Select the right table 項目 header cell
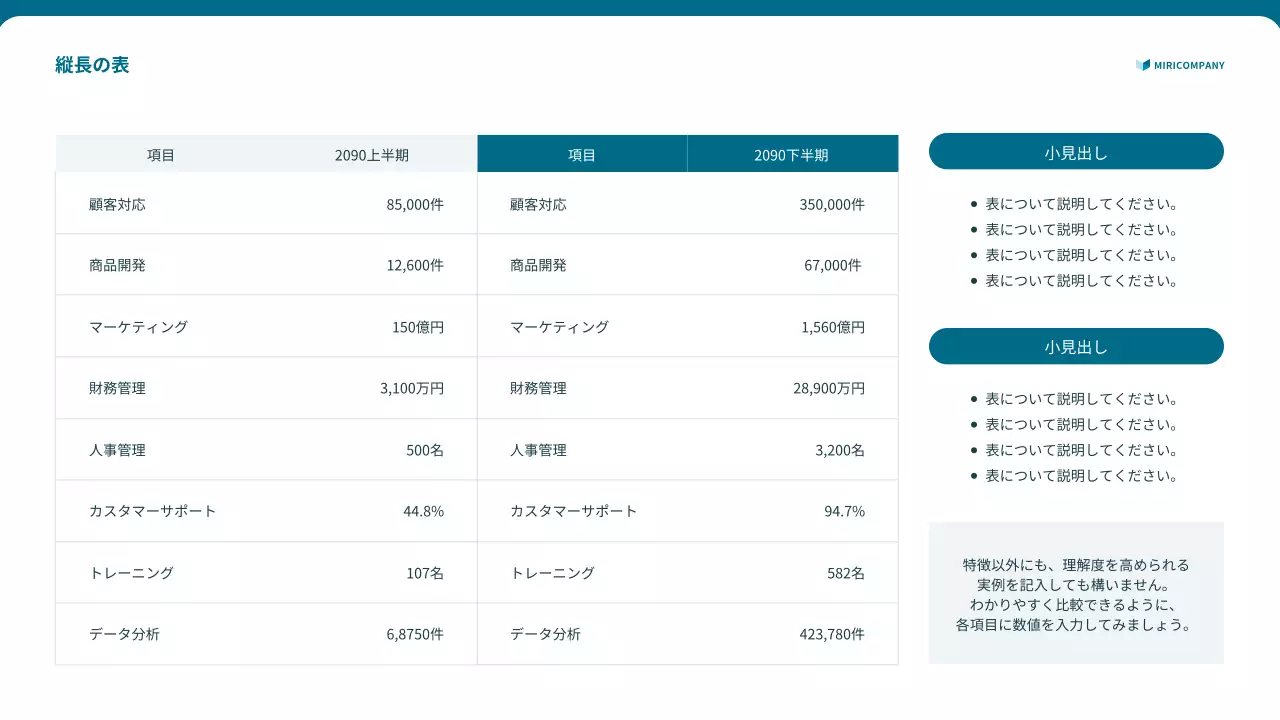The width and height of the screenshot is (1280, 720). 582,153
